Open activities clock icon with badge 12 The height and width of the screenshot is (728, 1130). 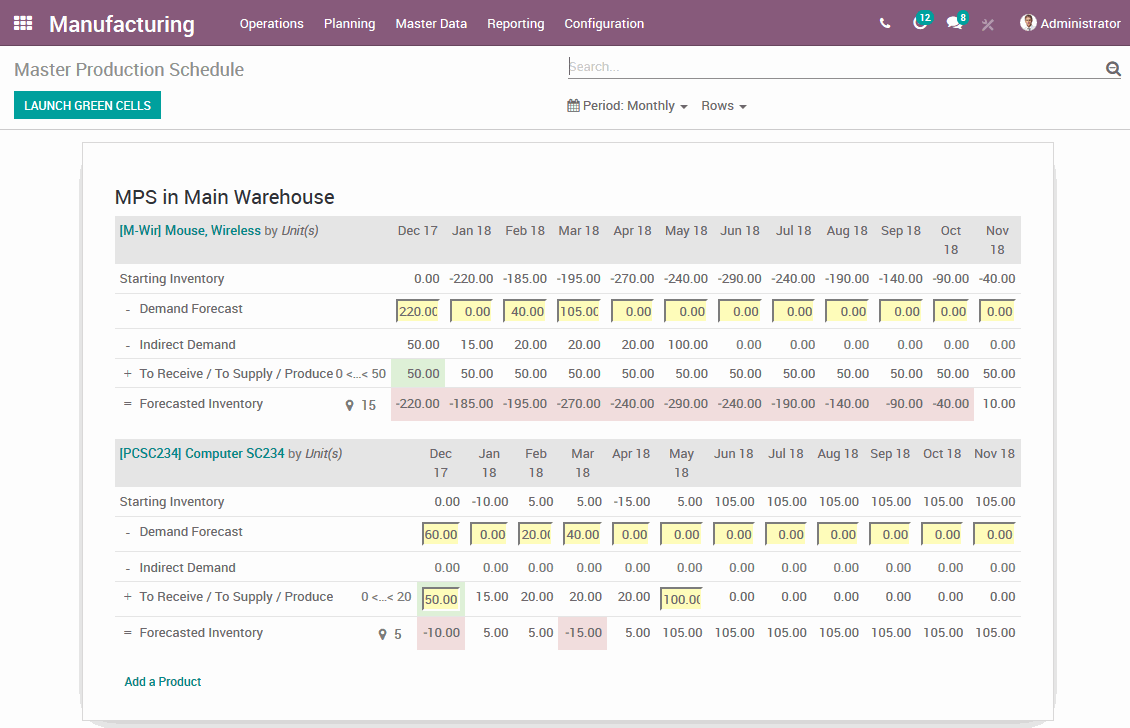[920, 23]
